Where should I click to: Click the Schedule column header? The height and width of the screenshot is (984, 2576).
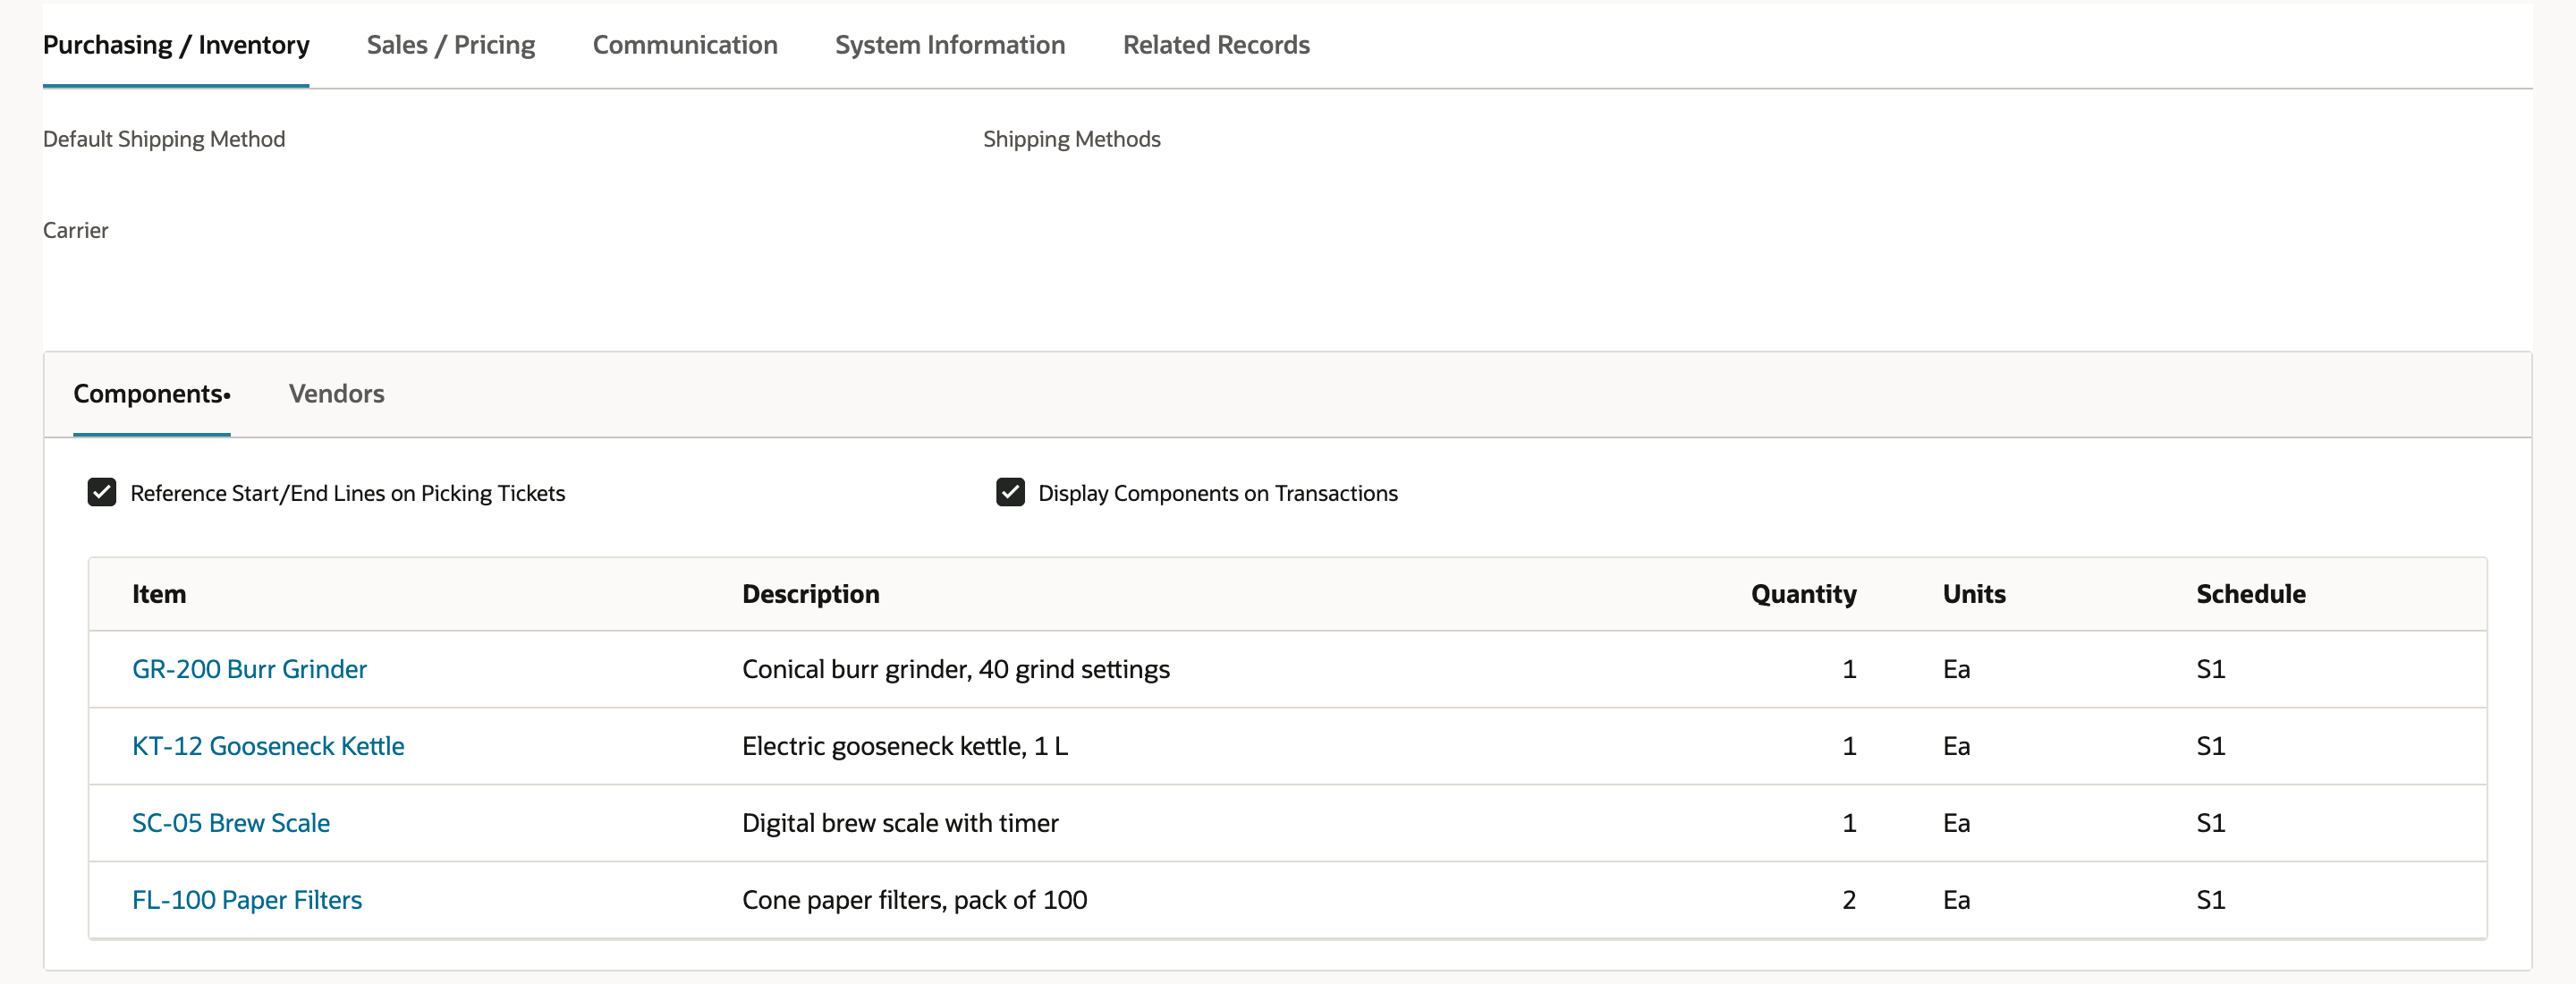point(2251,594)
